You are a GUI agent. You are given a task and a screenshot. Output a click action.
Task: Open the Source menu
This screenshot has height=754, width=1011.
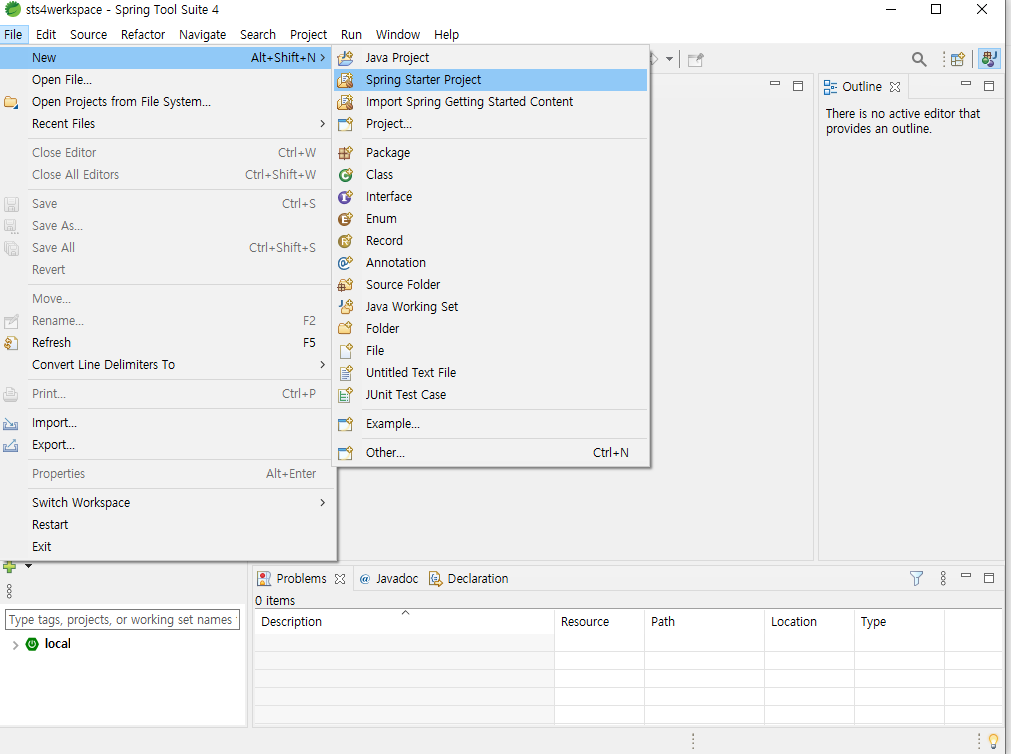88,35
